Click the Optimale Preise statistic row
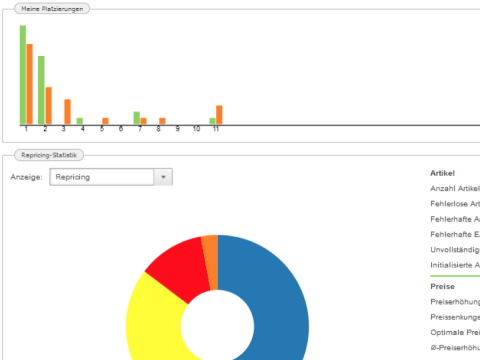 (x=455, y=332)
